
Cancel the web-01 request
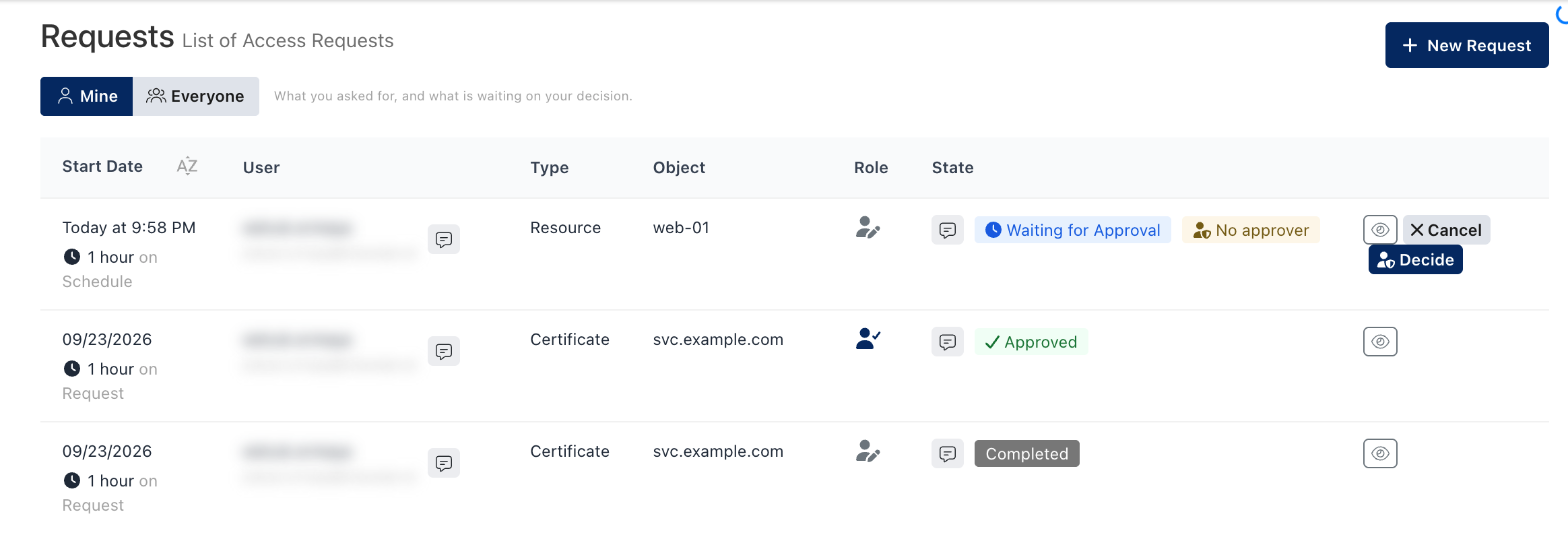tap(1446, 229)
